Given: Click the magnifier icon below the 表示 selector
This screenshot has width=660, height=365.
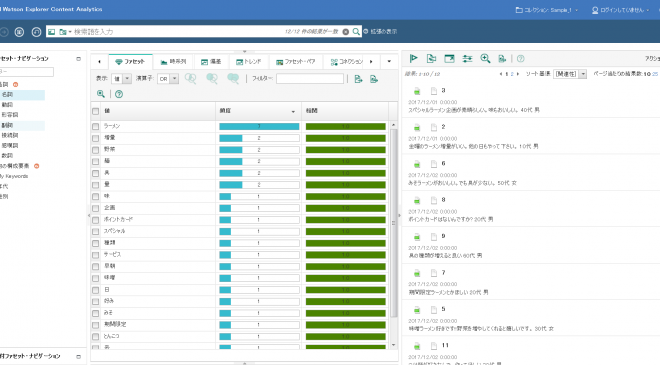Looking at the screenshot, I should point(101,94).
